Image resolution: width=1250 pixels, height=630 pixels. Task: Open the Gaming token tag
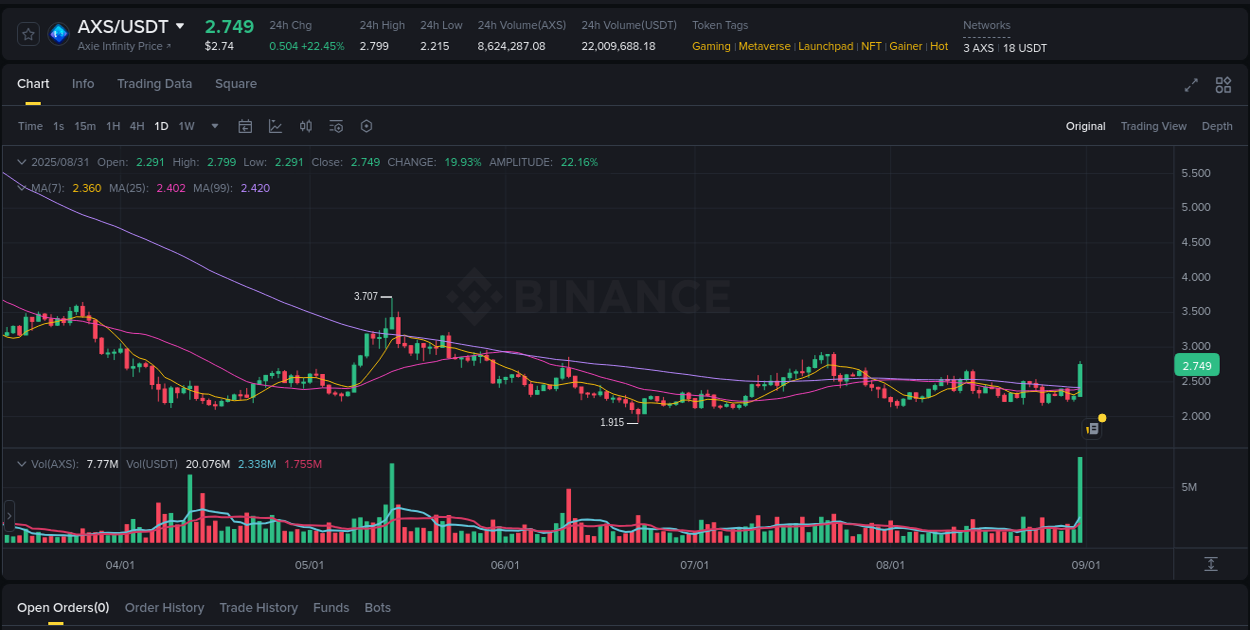tap(711, 46)
